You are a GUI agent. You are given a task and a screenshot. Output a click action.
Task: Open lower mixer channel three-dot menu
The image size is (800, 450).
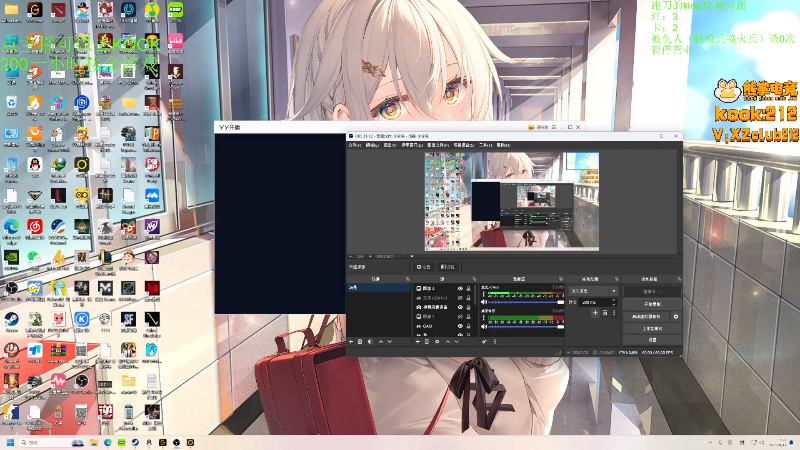click(484, 318)
